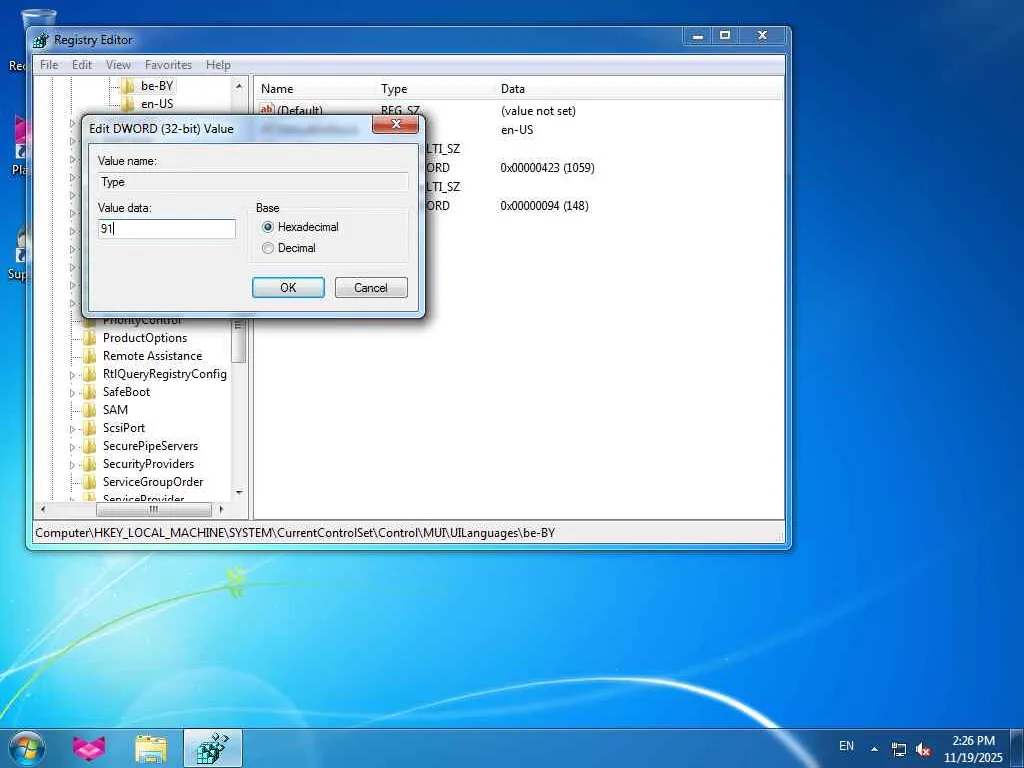Viewport: 1024px width, 768px height.
Task: Click the tree horizontal scroll left arrow
Action: click(44, 509)
